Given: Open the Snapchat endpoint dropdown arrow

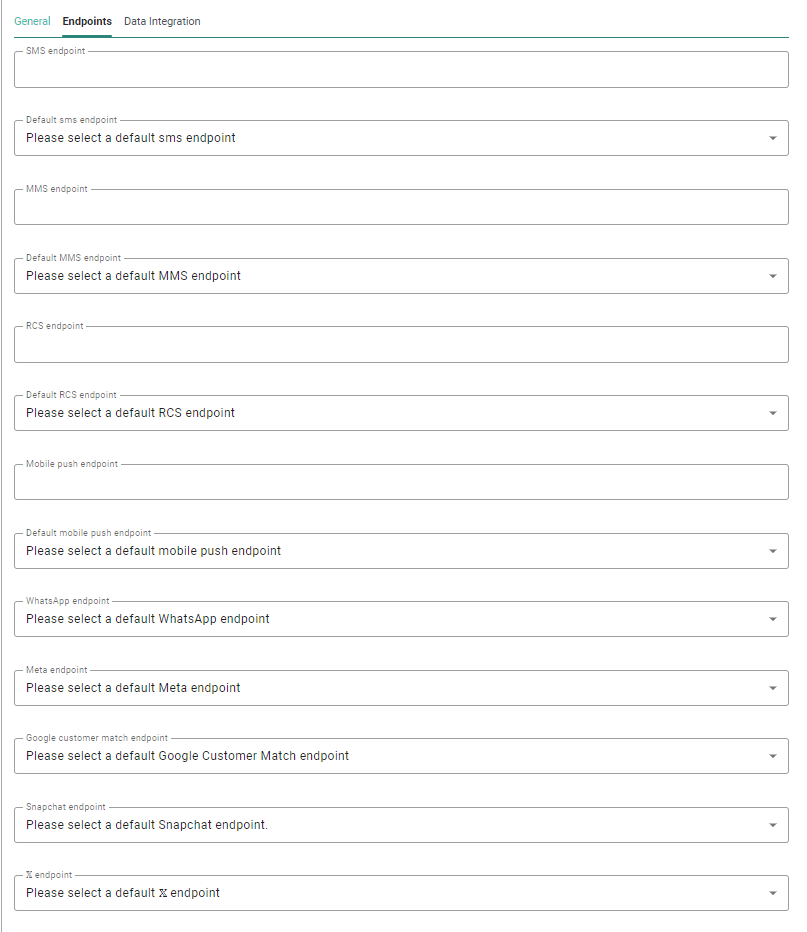Looking at the screenshot, I should coord(772,825).
